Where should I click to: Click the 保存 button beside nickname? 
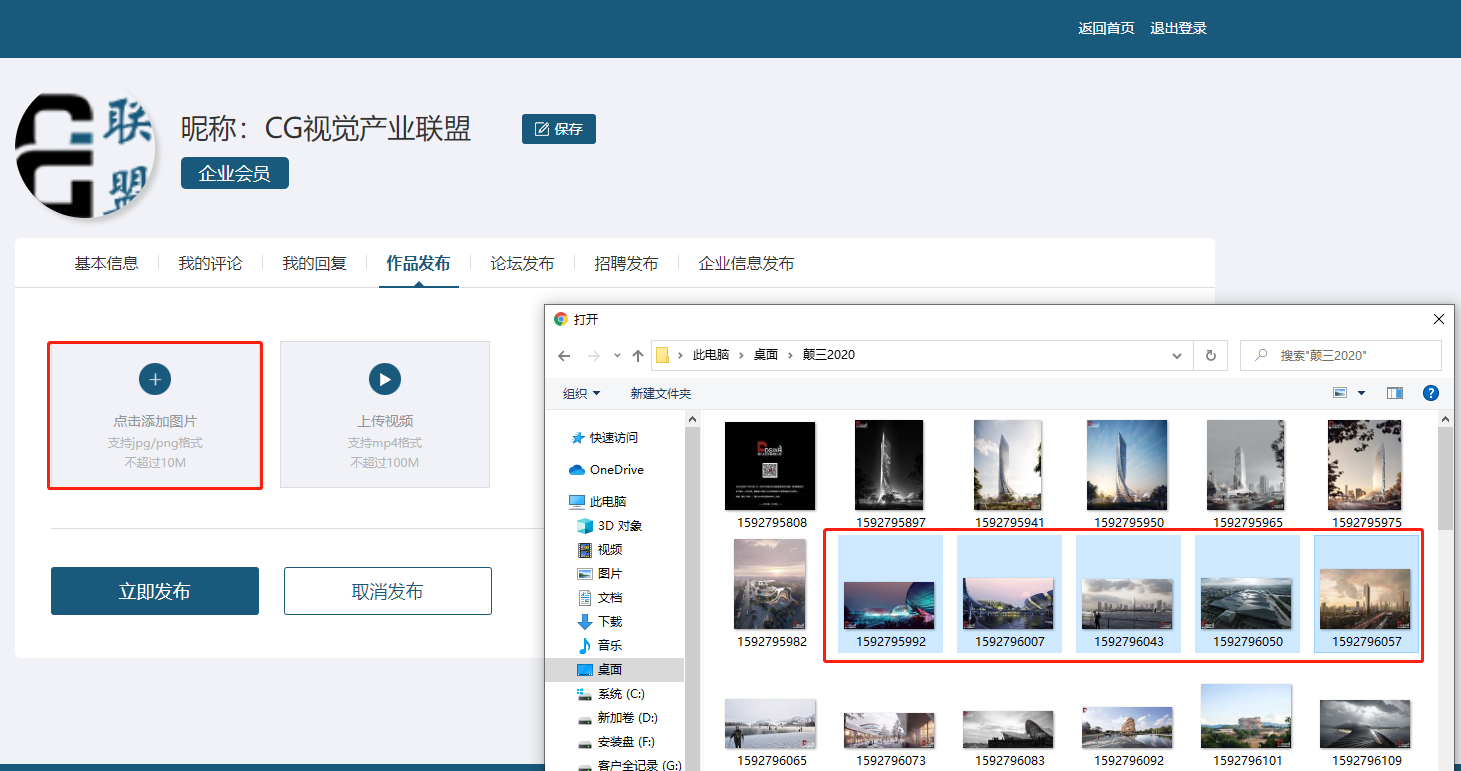pos(559,129)
